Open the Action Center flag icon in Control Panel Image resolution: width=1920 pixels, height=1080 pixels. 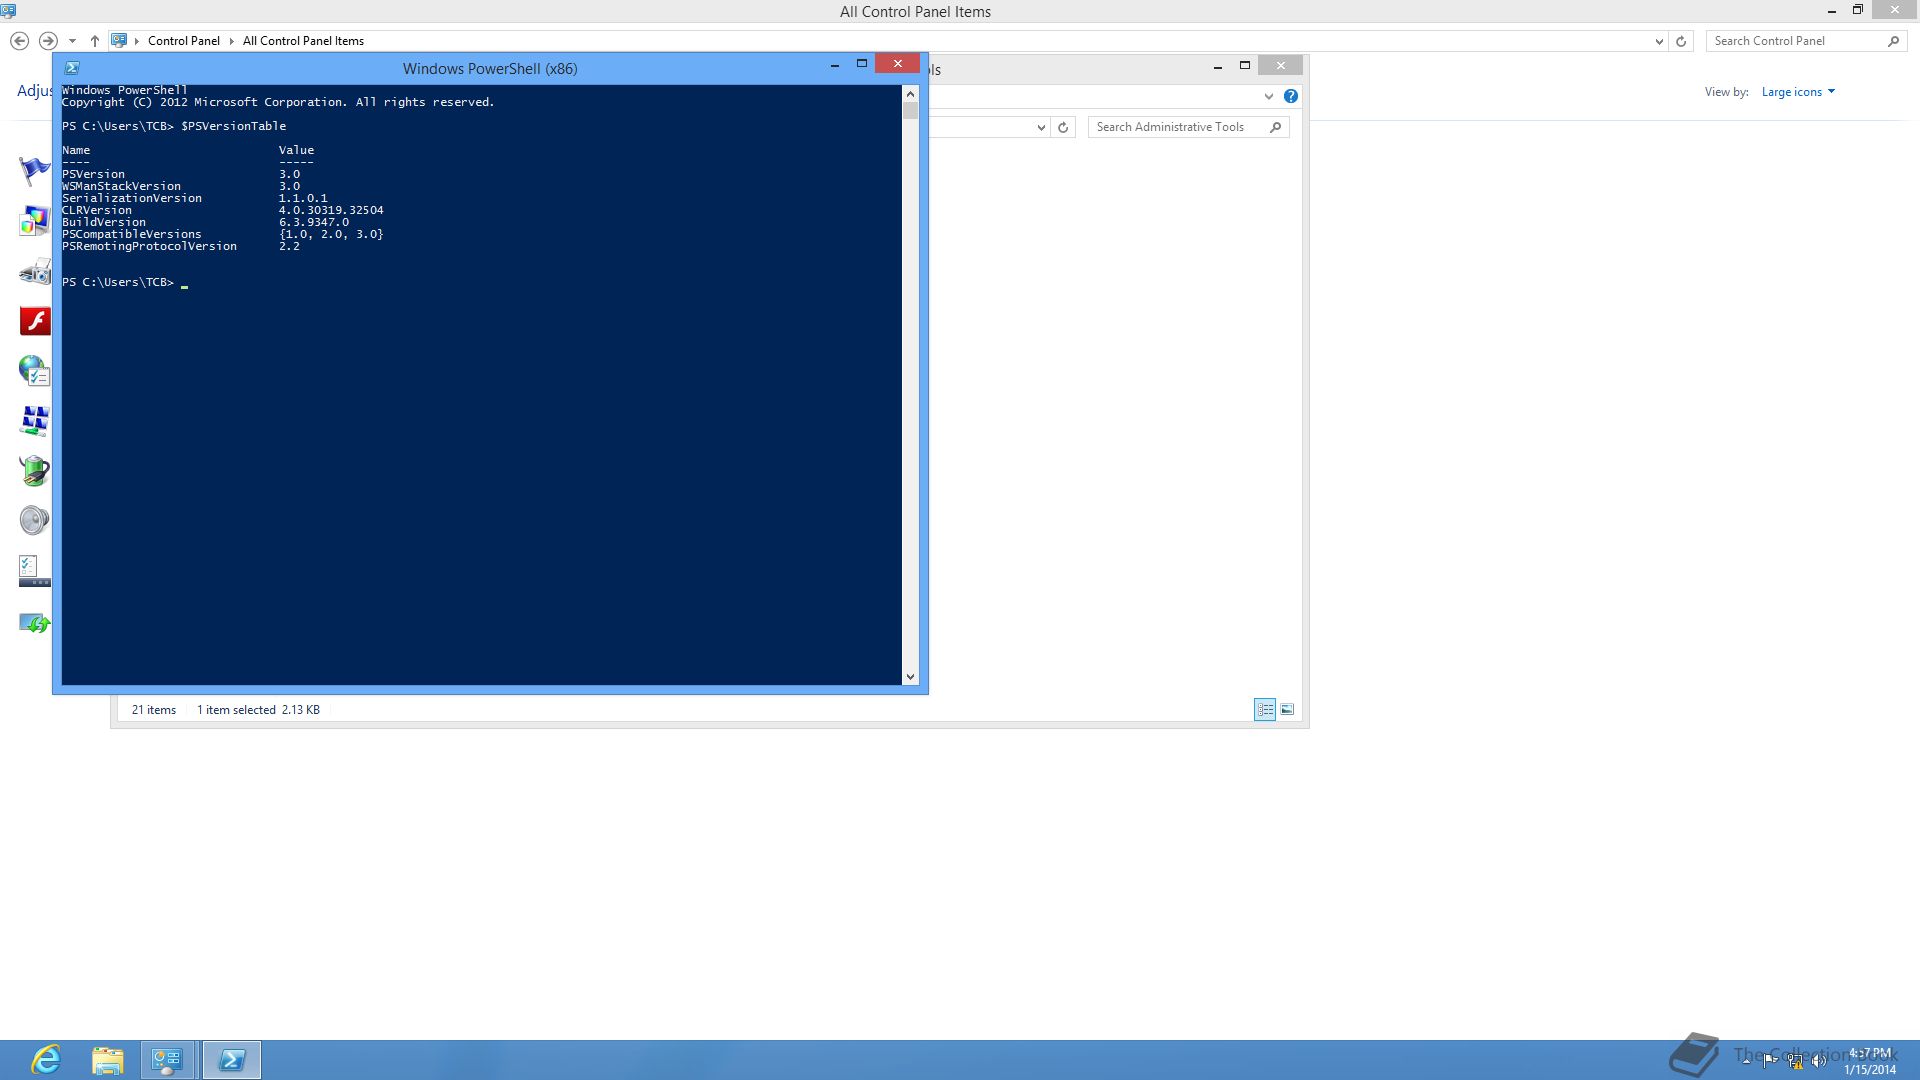(34, 171)
